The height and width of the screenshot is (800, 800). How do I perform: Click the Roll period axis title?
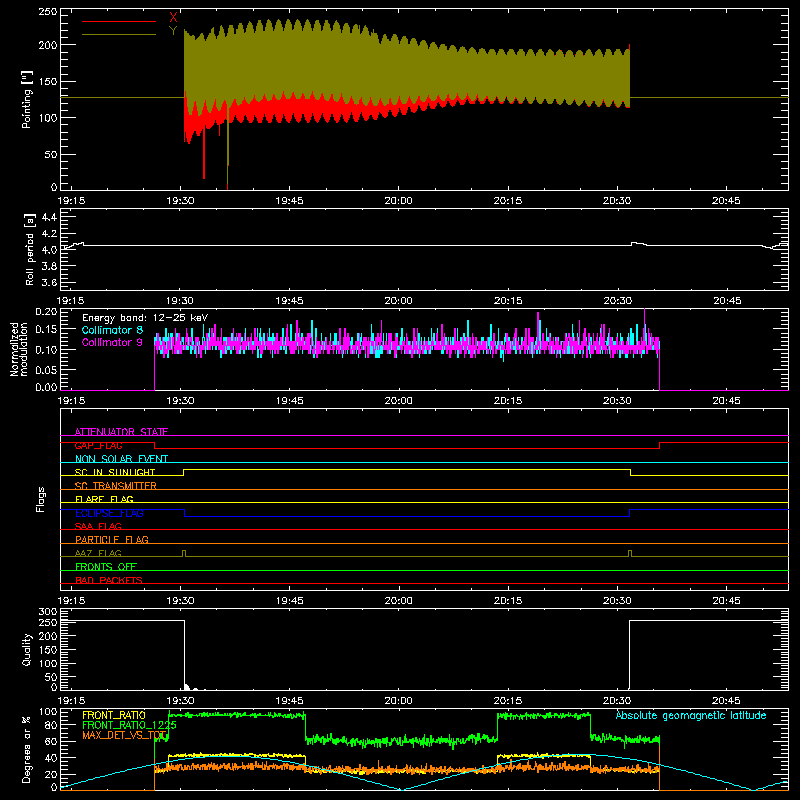coord(30,250)
